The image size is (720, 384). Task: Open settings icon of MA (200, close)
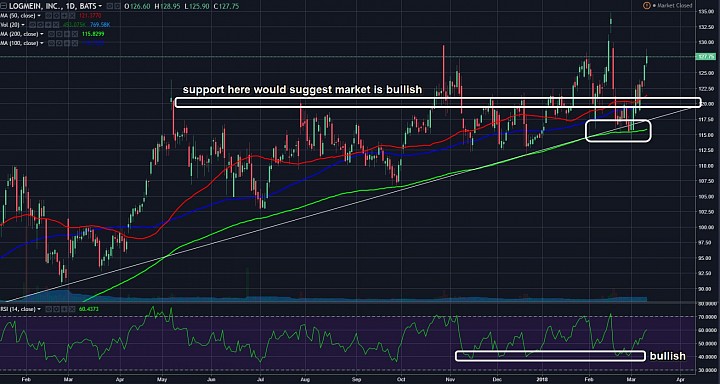point(59,34)
